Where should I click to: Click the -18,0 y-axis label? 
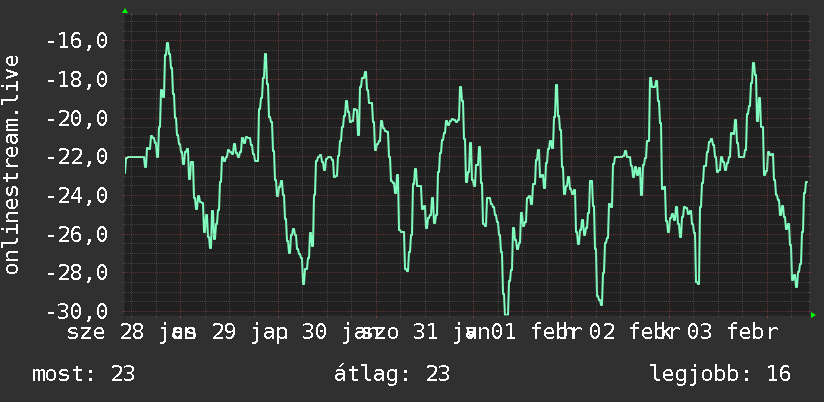(77, 80)
